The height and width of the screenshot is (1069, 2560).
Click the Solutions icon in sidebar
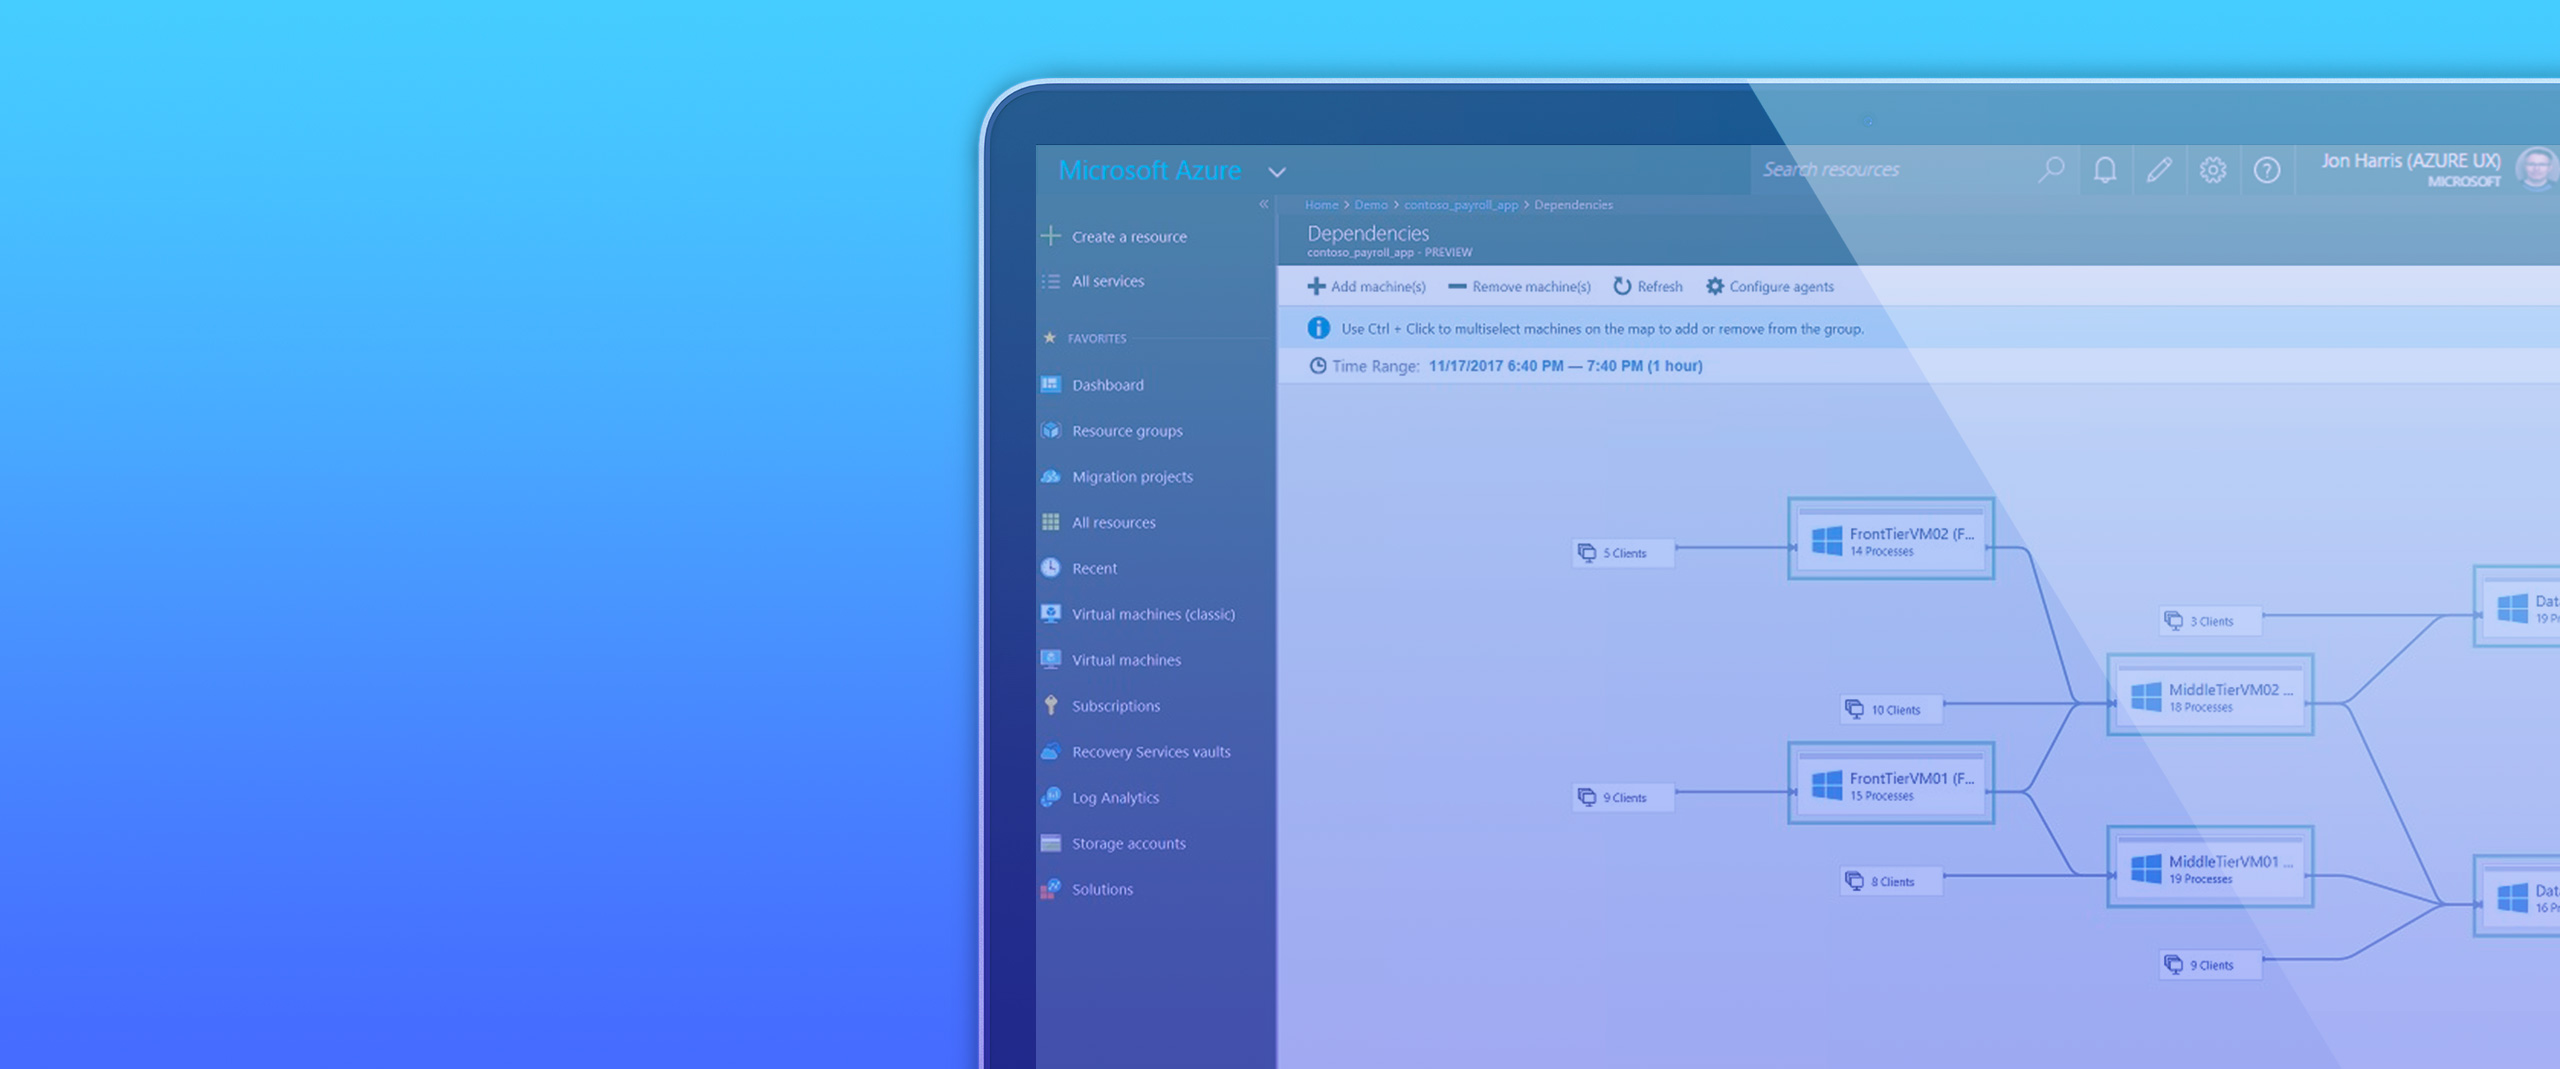point(1051,888)
